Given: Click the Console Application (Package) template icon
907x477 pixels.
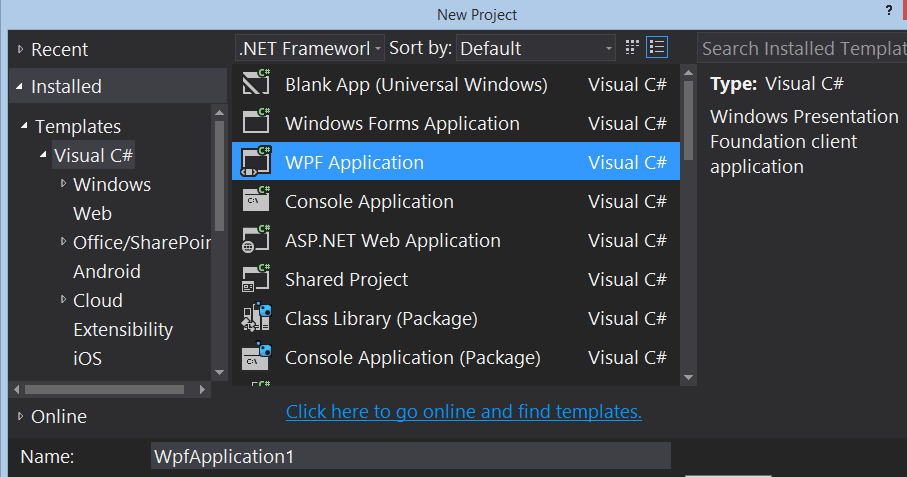Looking at the screenshot, I should [x=256, y=356].
